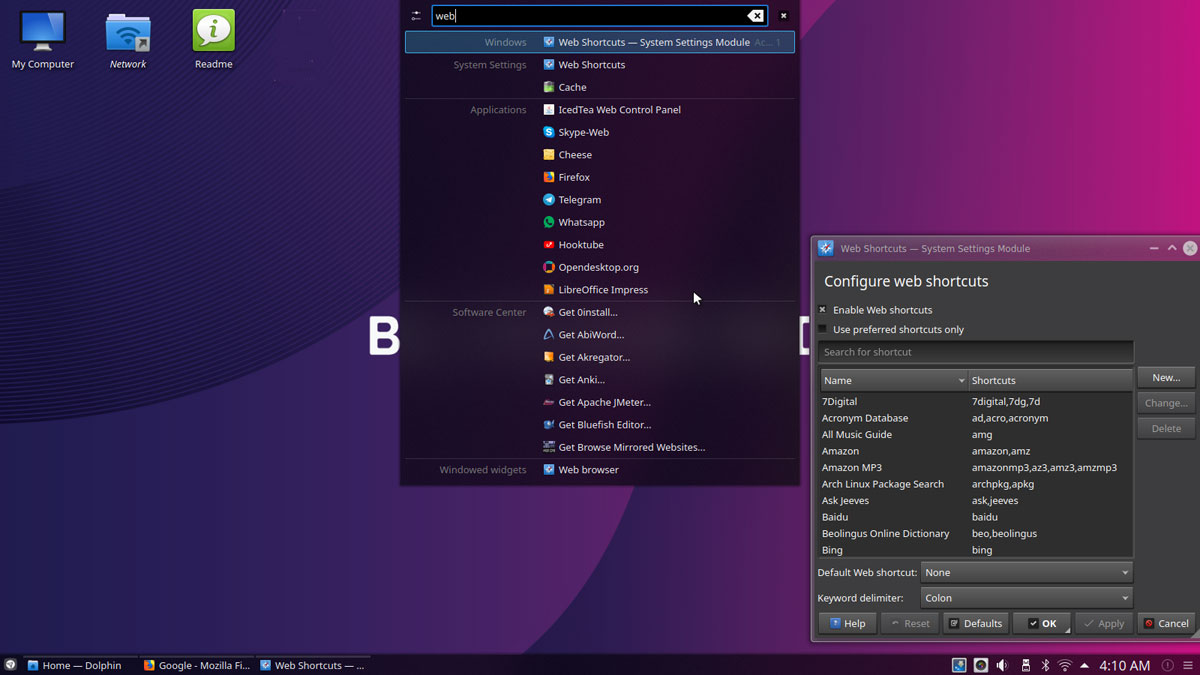Open KRunner settings via the sliders icon
Image resolution: width=1200 pixels, height=675 pixels.
[416, 16]
